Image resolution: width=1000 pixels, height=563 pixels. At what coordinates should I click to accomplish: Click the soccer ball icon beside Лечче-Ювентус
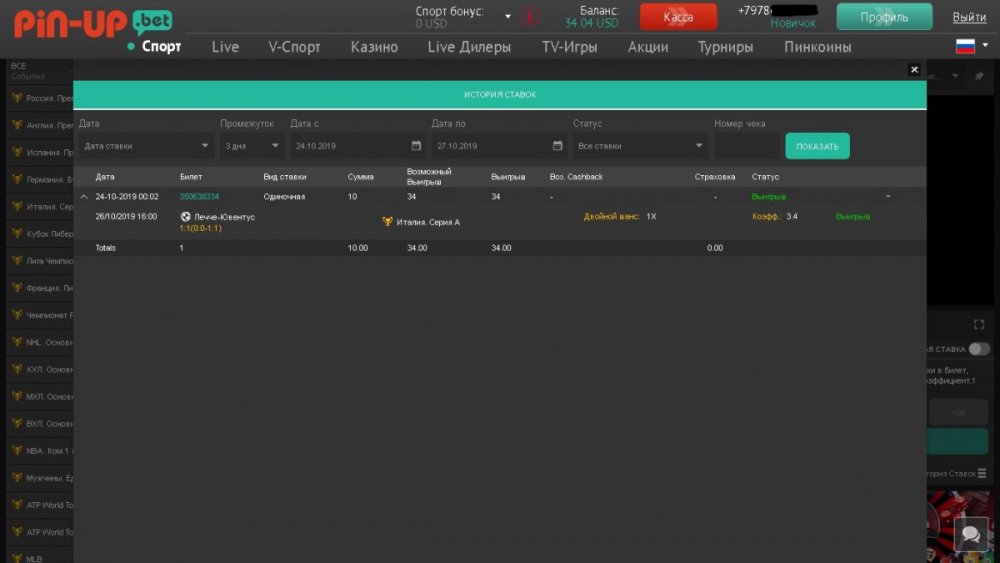[x=185, y=216]
